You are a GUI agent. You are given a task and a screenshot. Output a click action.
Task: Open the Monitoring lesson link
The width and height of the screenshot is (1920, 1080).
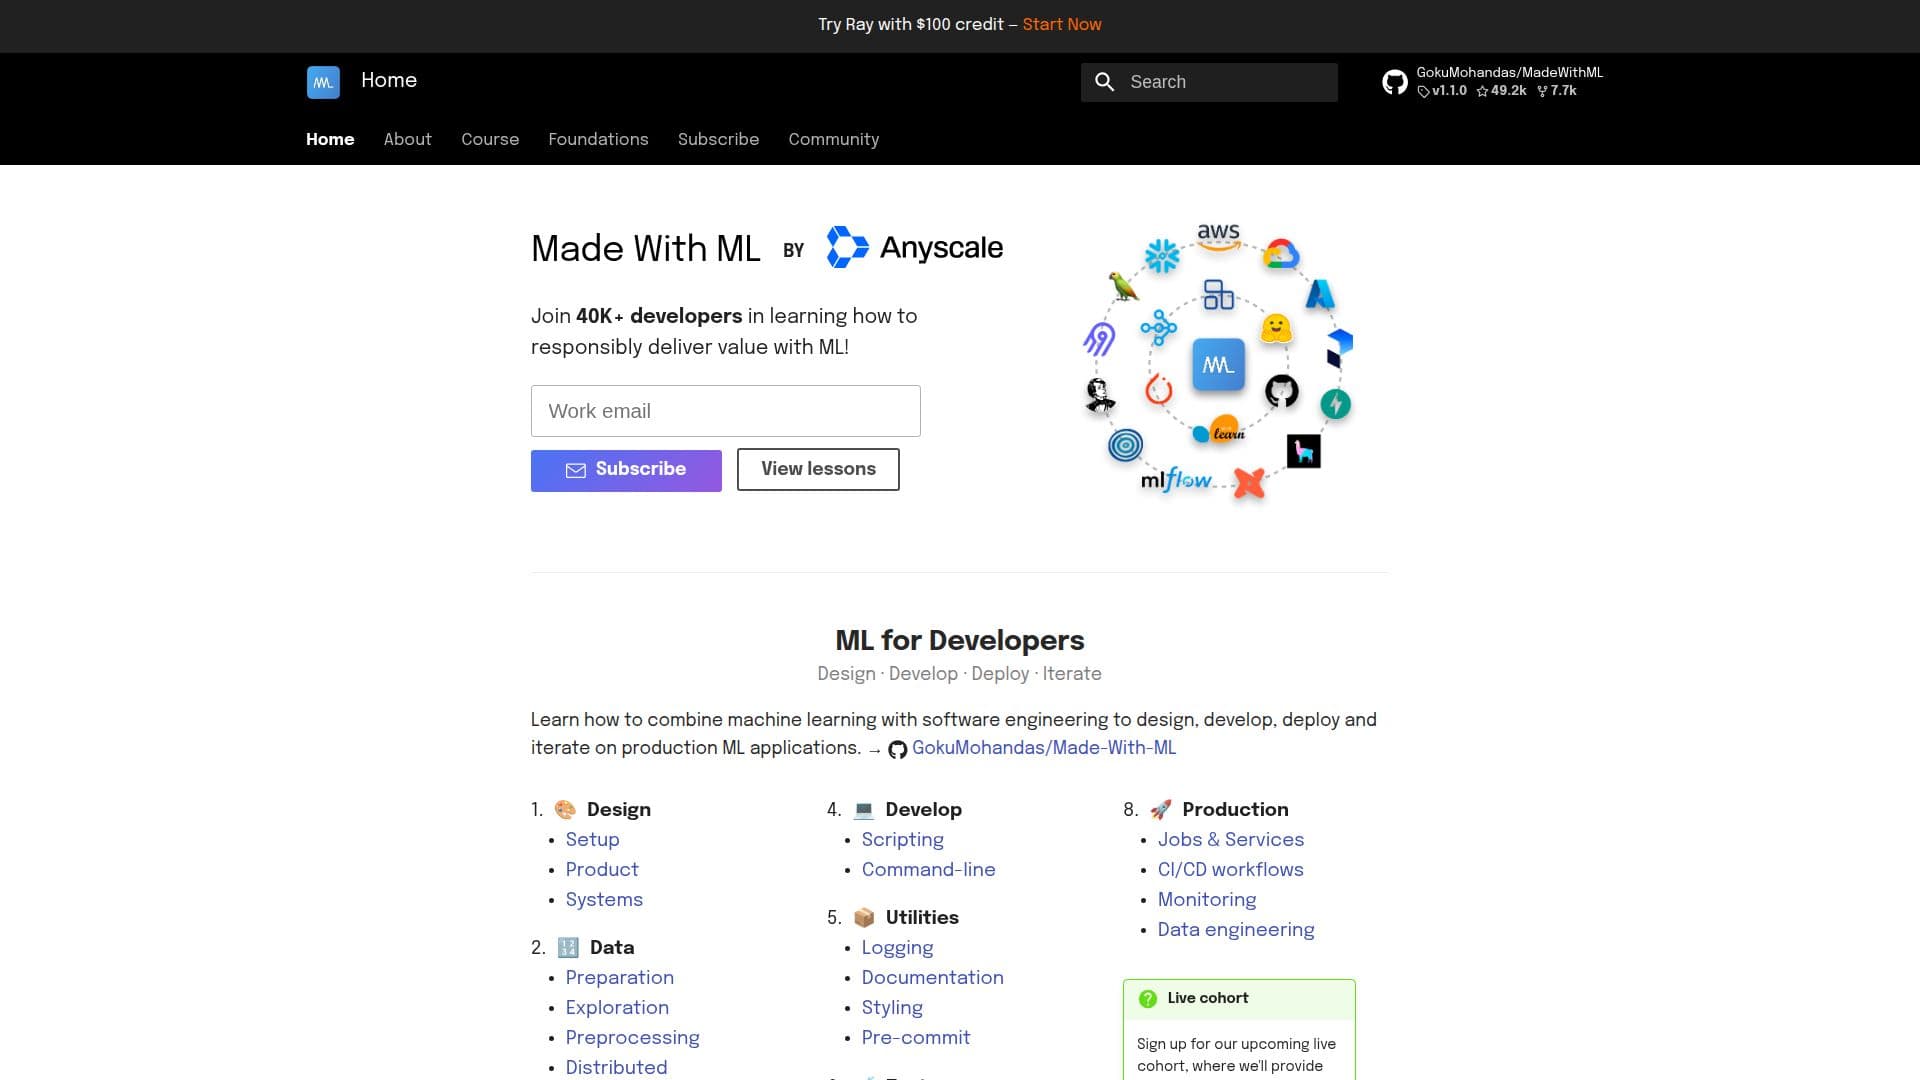pyautogui.click(x=1207, y=899)
